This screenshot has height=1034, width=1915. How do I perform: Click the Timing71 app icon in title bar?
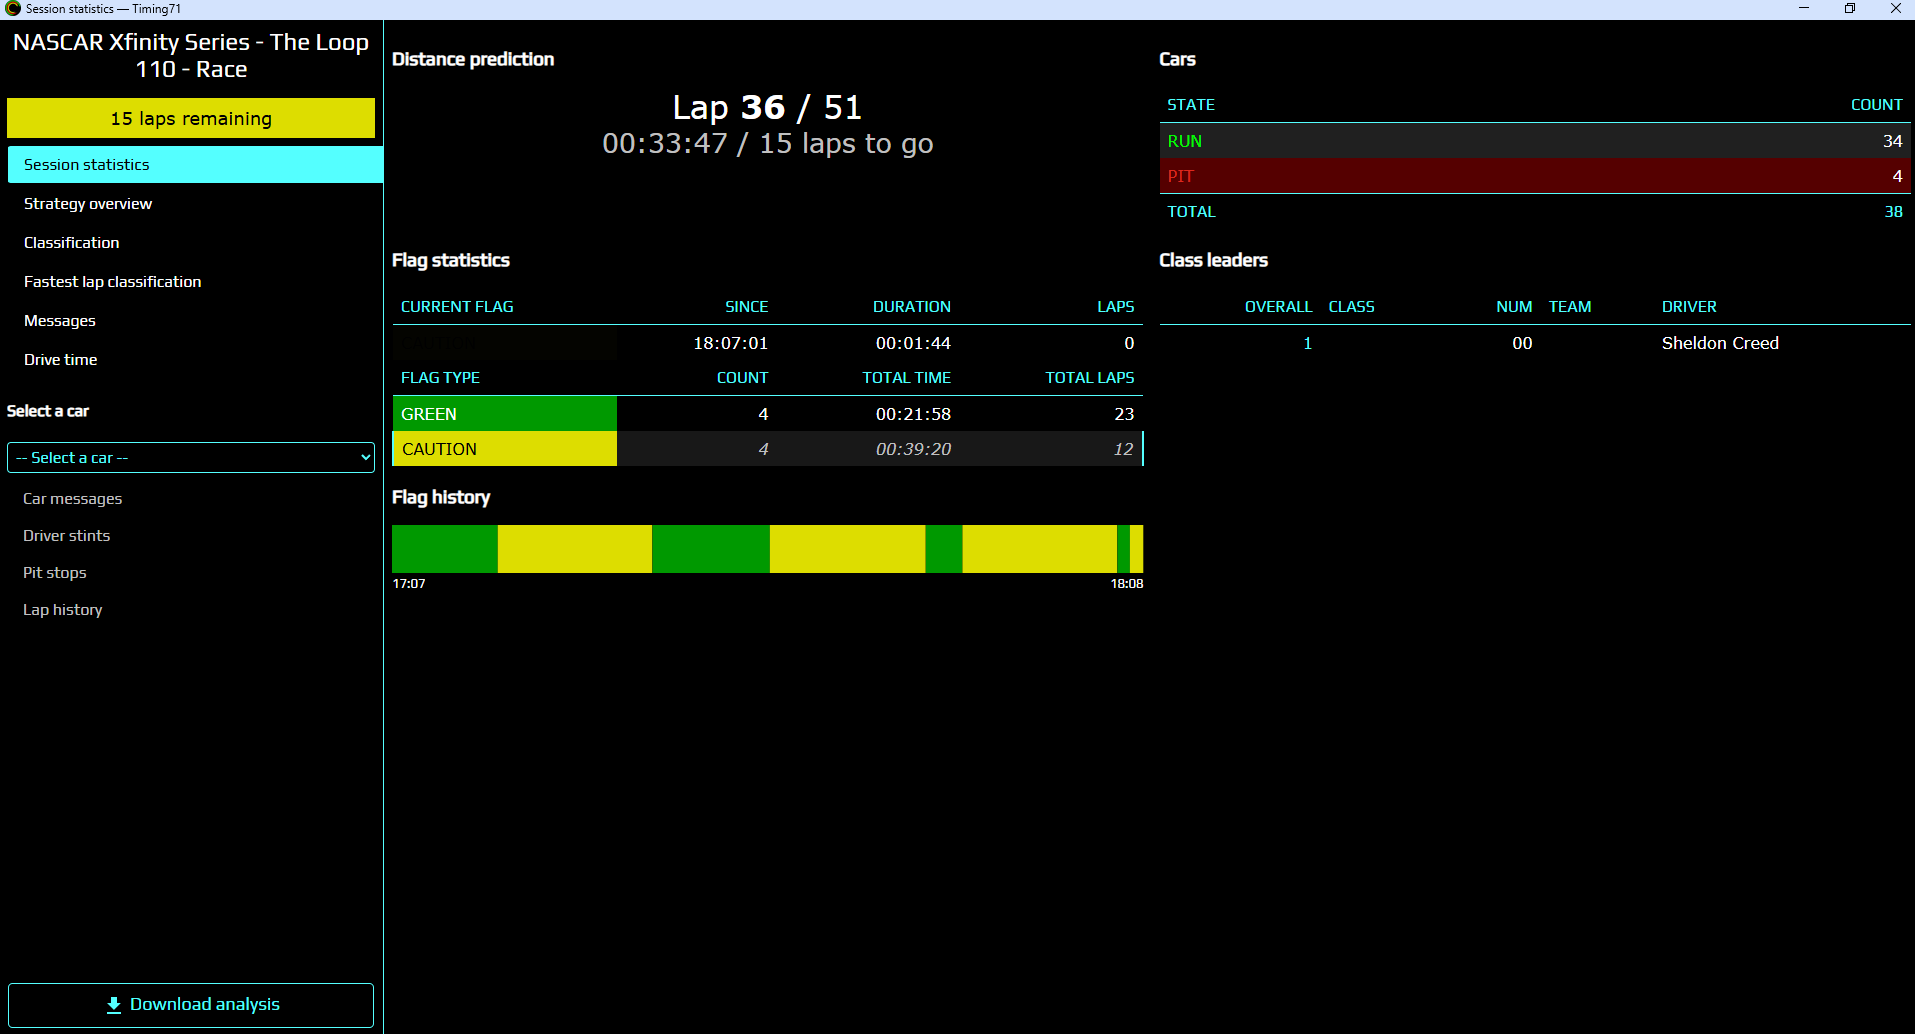coord(13,8)
